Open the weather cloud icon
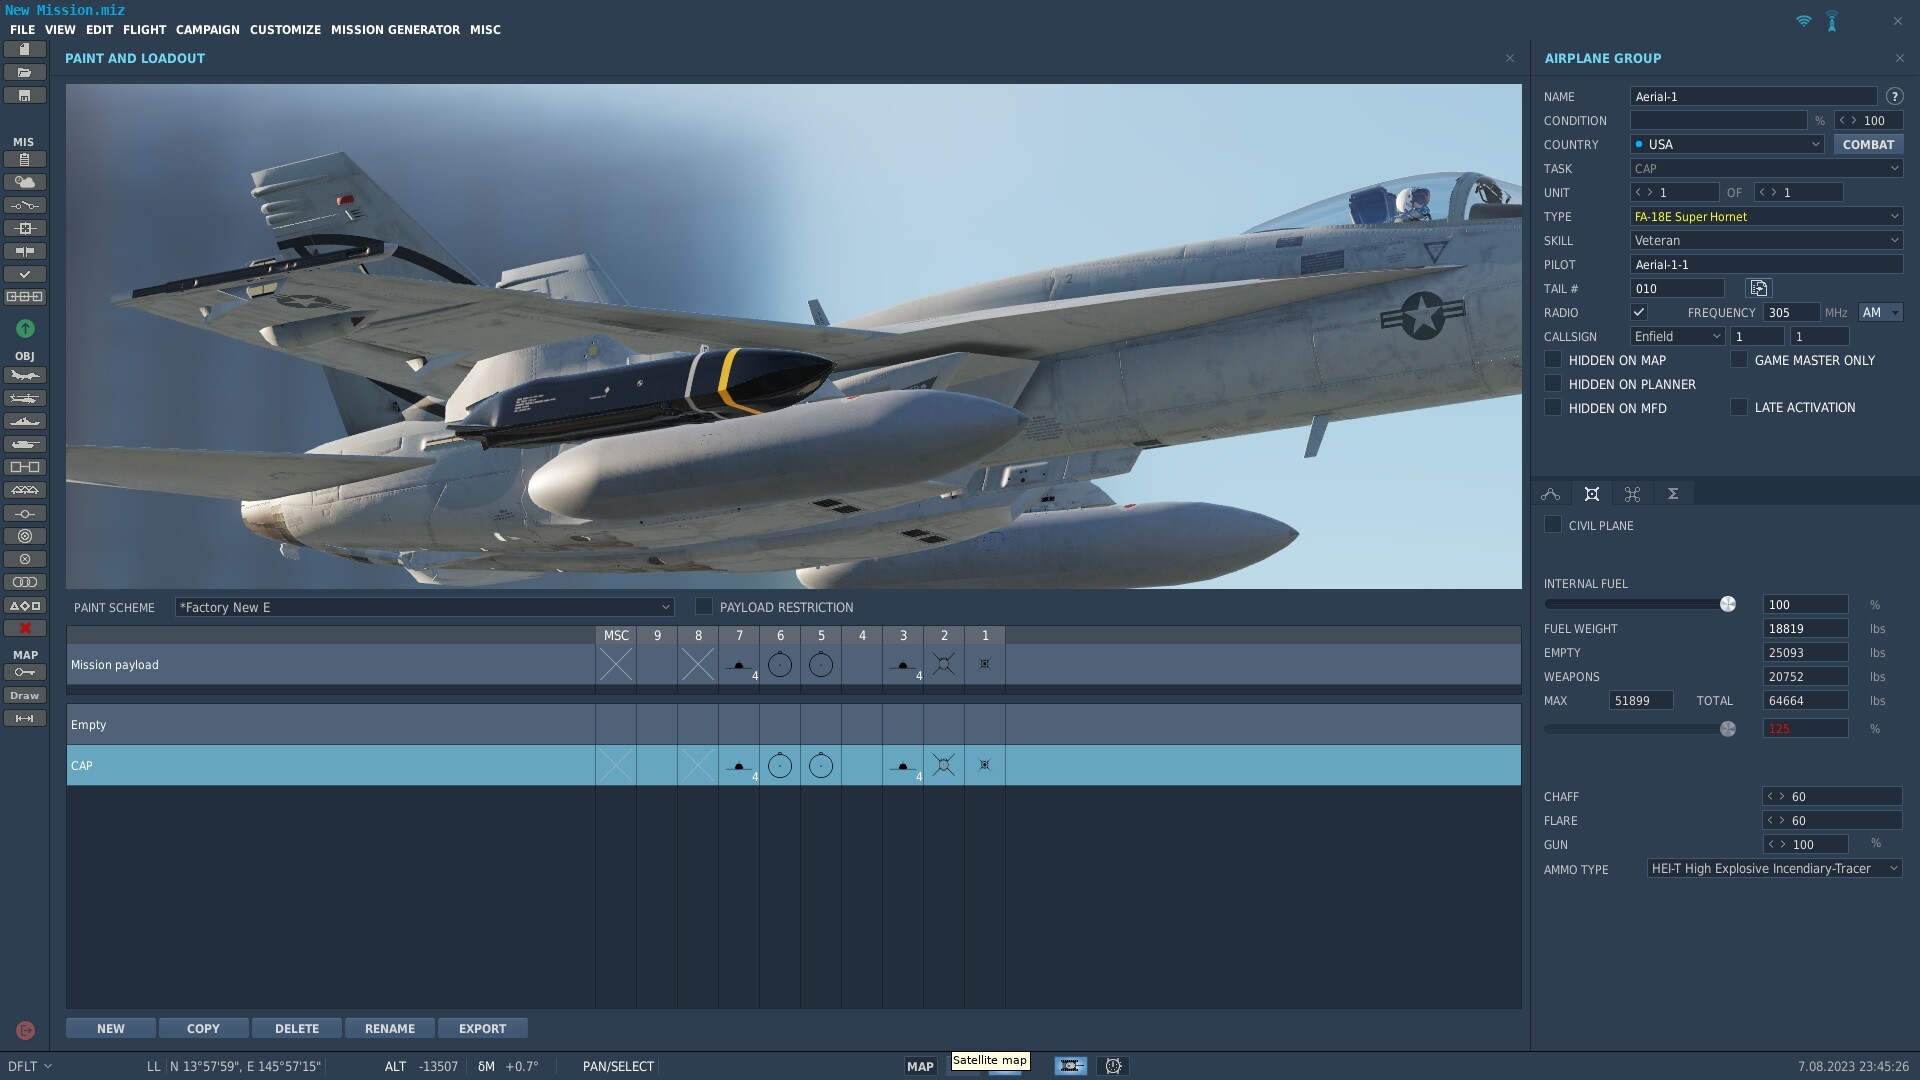 coord(25,182)
